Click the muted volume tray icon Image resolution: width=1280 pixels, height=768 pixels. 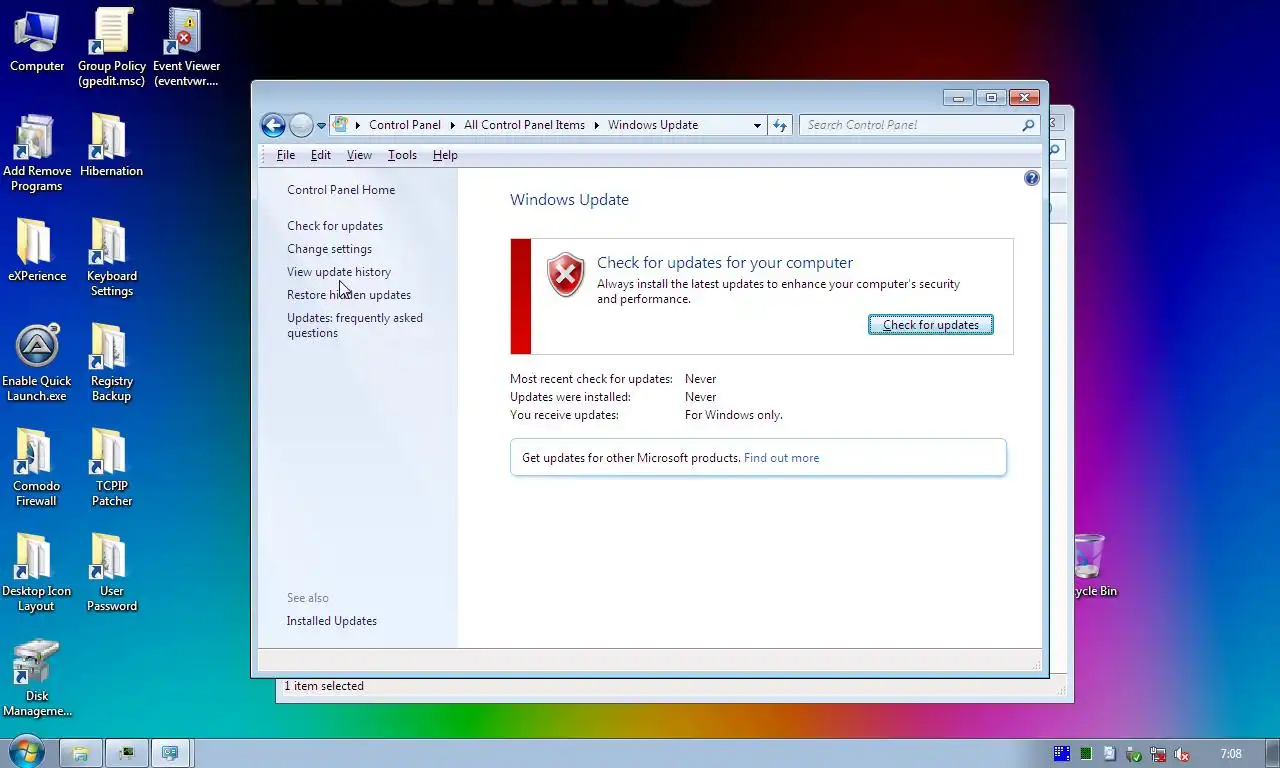tap(1182, 754)
